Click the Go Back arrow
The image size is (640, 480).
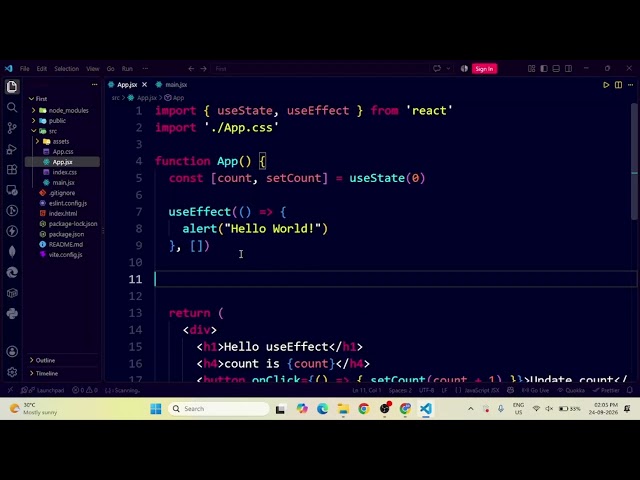(x=191, y=69)
